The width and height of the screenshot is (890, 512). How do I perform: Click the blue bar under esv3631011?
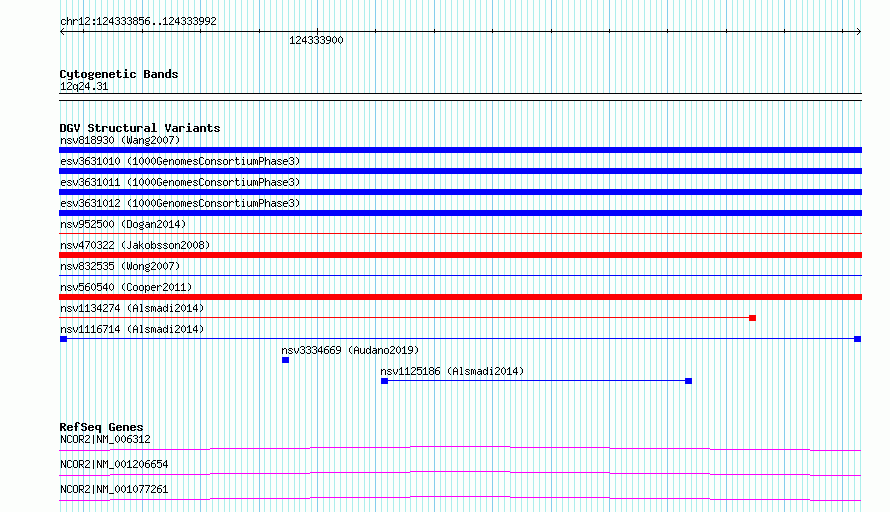click(460, 192)
